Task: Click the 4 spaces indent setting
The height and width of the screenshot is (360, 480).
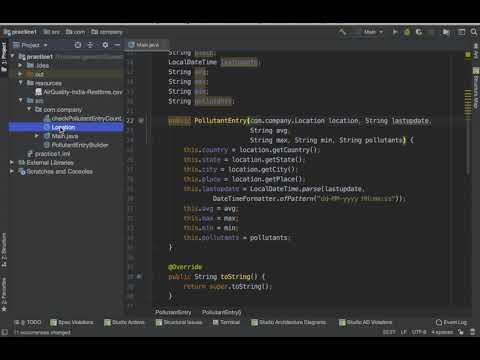Action: [x=442, y=332]
